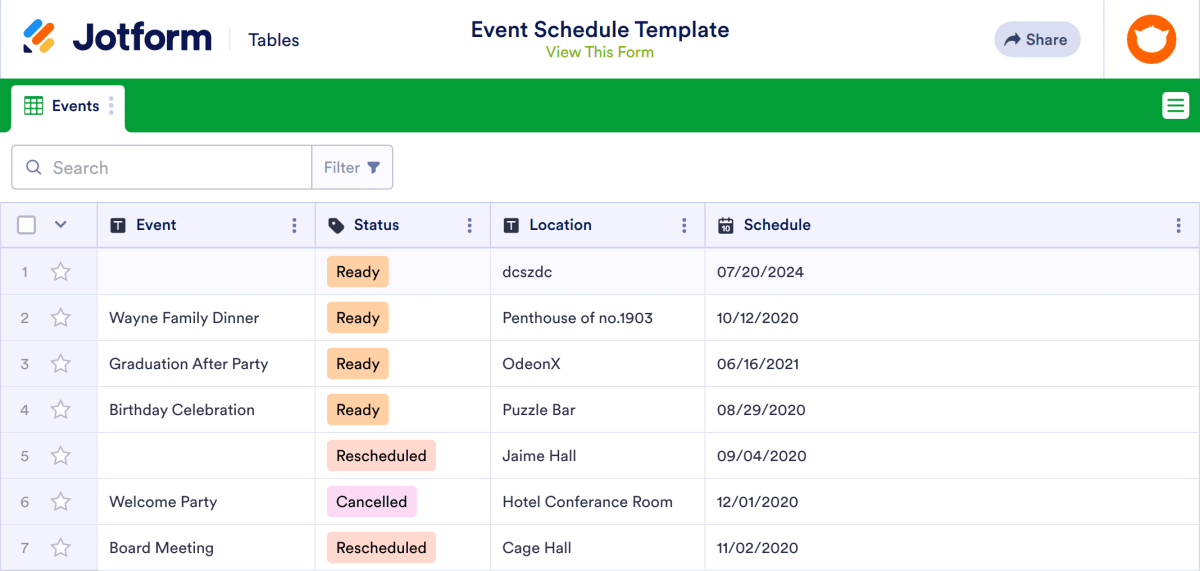Open the Event column options menu
Viewport: 1200px width, 571px height.
(294, 225)
